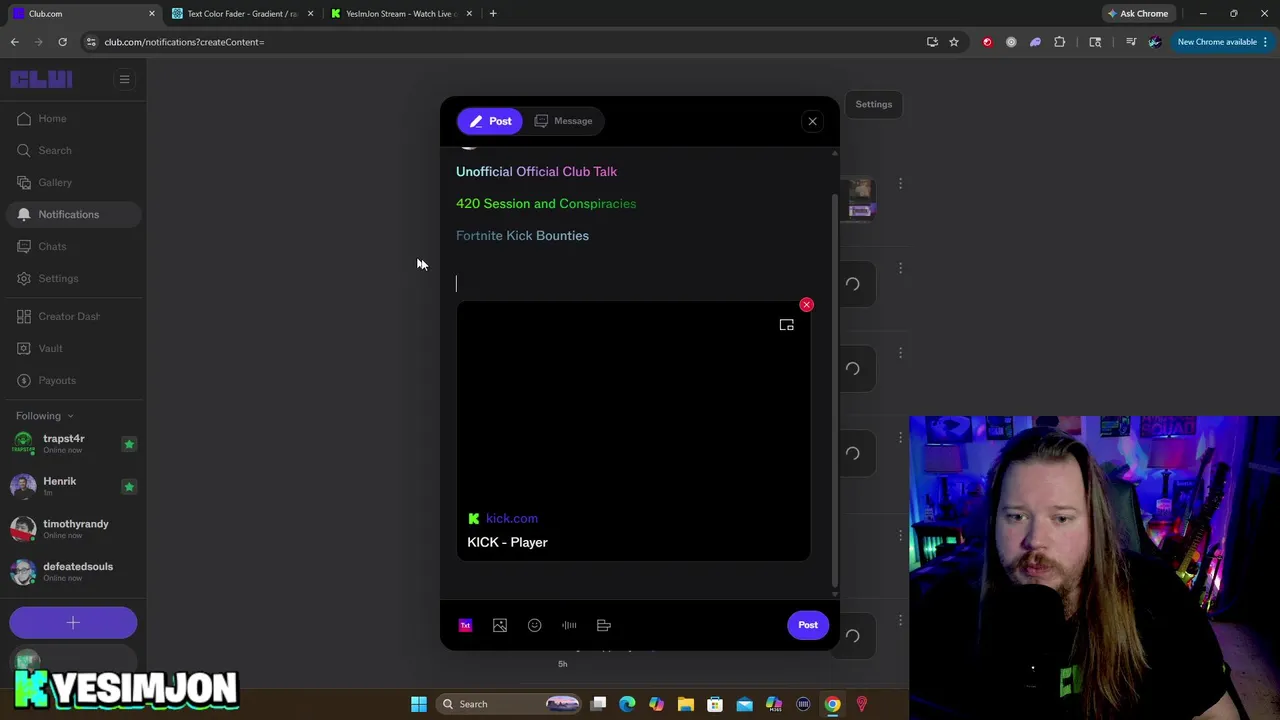
Task: Open Chrome profile avatar
Action: pos(1155,42)
